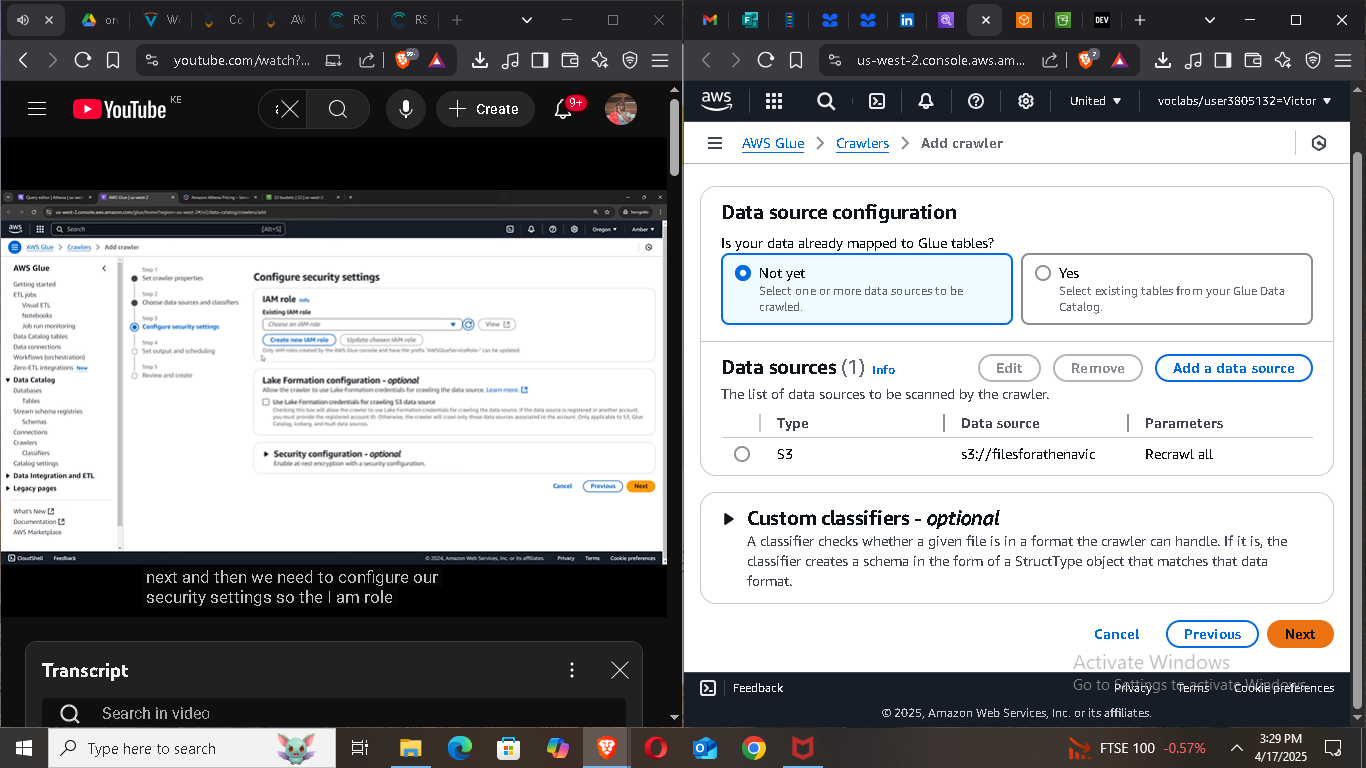Open YouTube notifications bell

tap(564, 109)
